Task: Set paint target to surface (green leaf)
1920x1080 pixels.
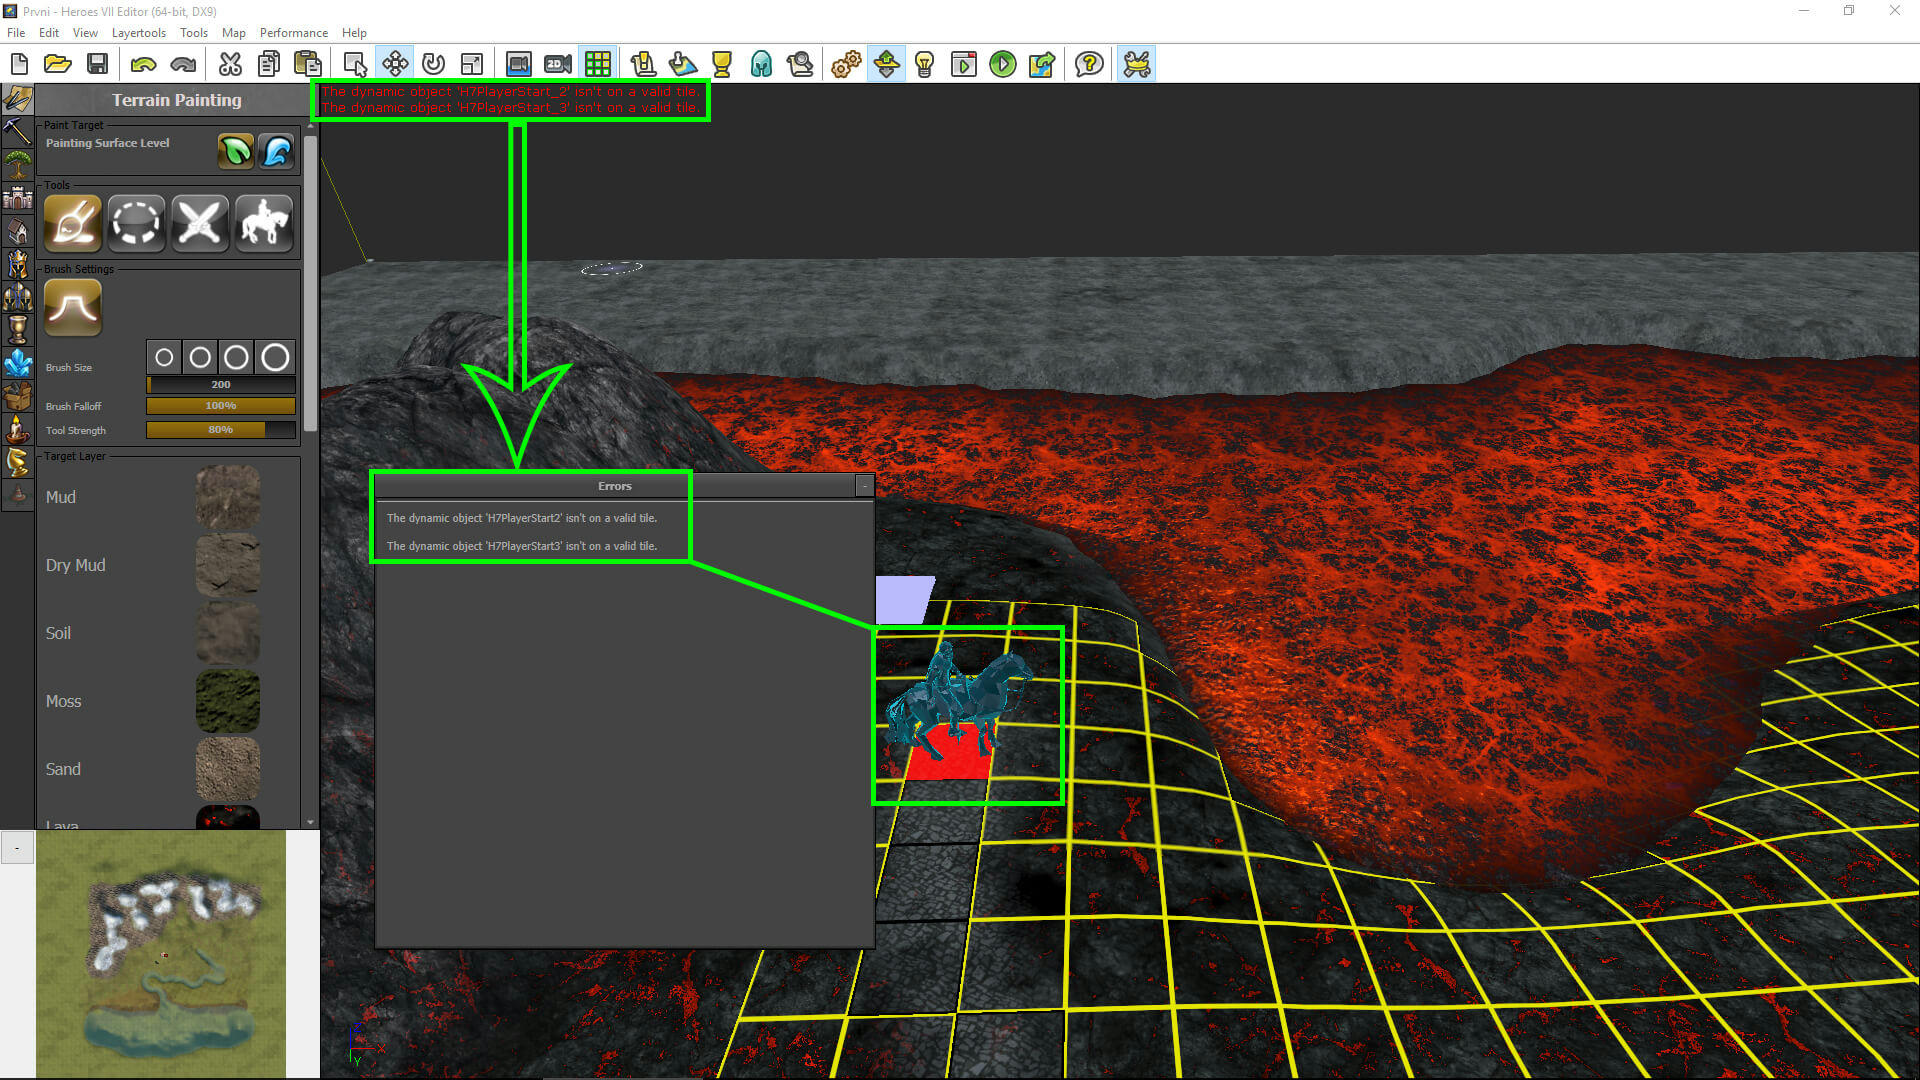Action: point(236,151)
